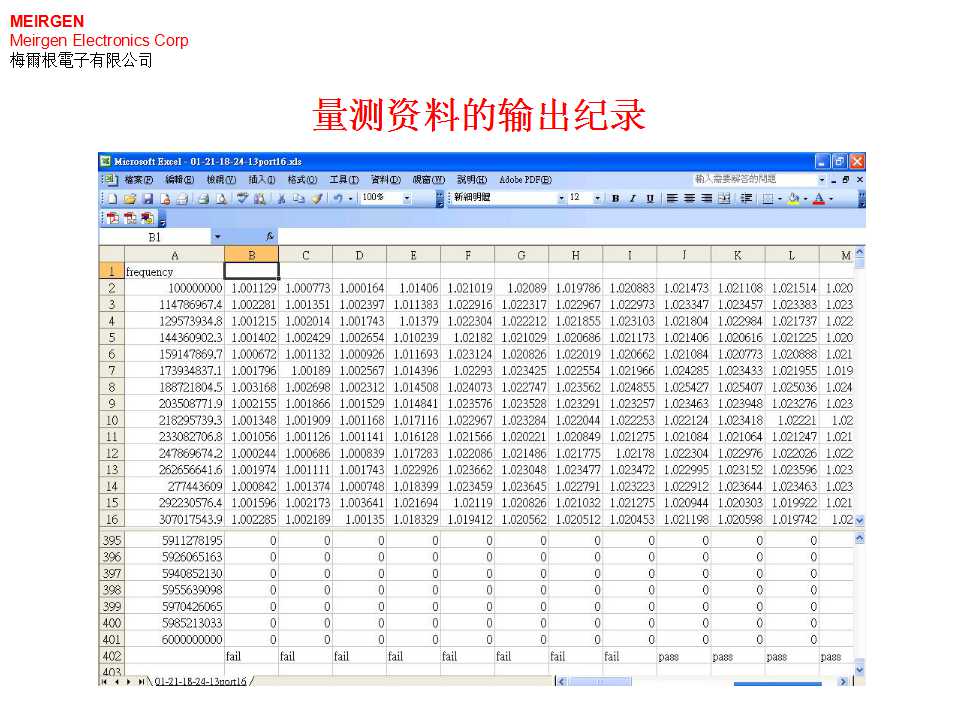Open the font size 12 dropdown

pyautogui.click(x=597, y=198)
